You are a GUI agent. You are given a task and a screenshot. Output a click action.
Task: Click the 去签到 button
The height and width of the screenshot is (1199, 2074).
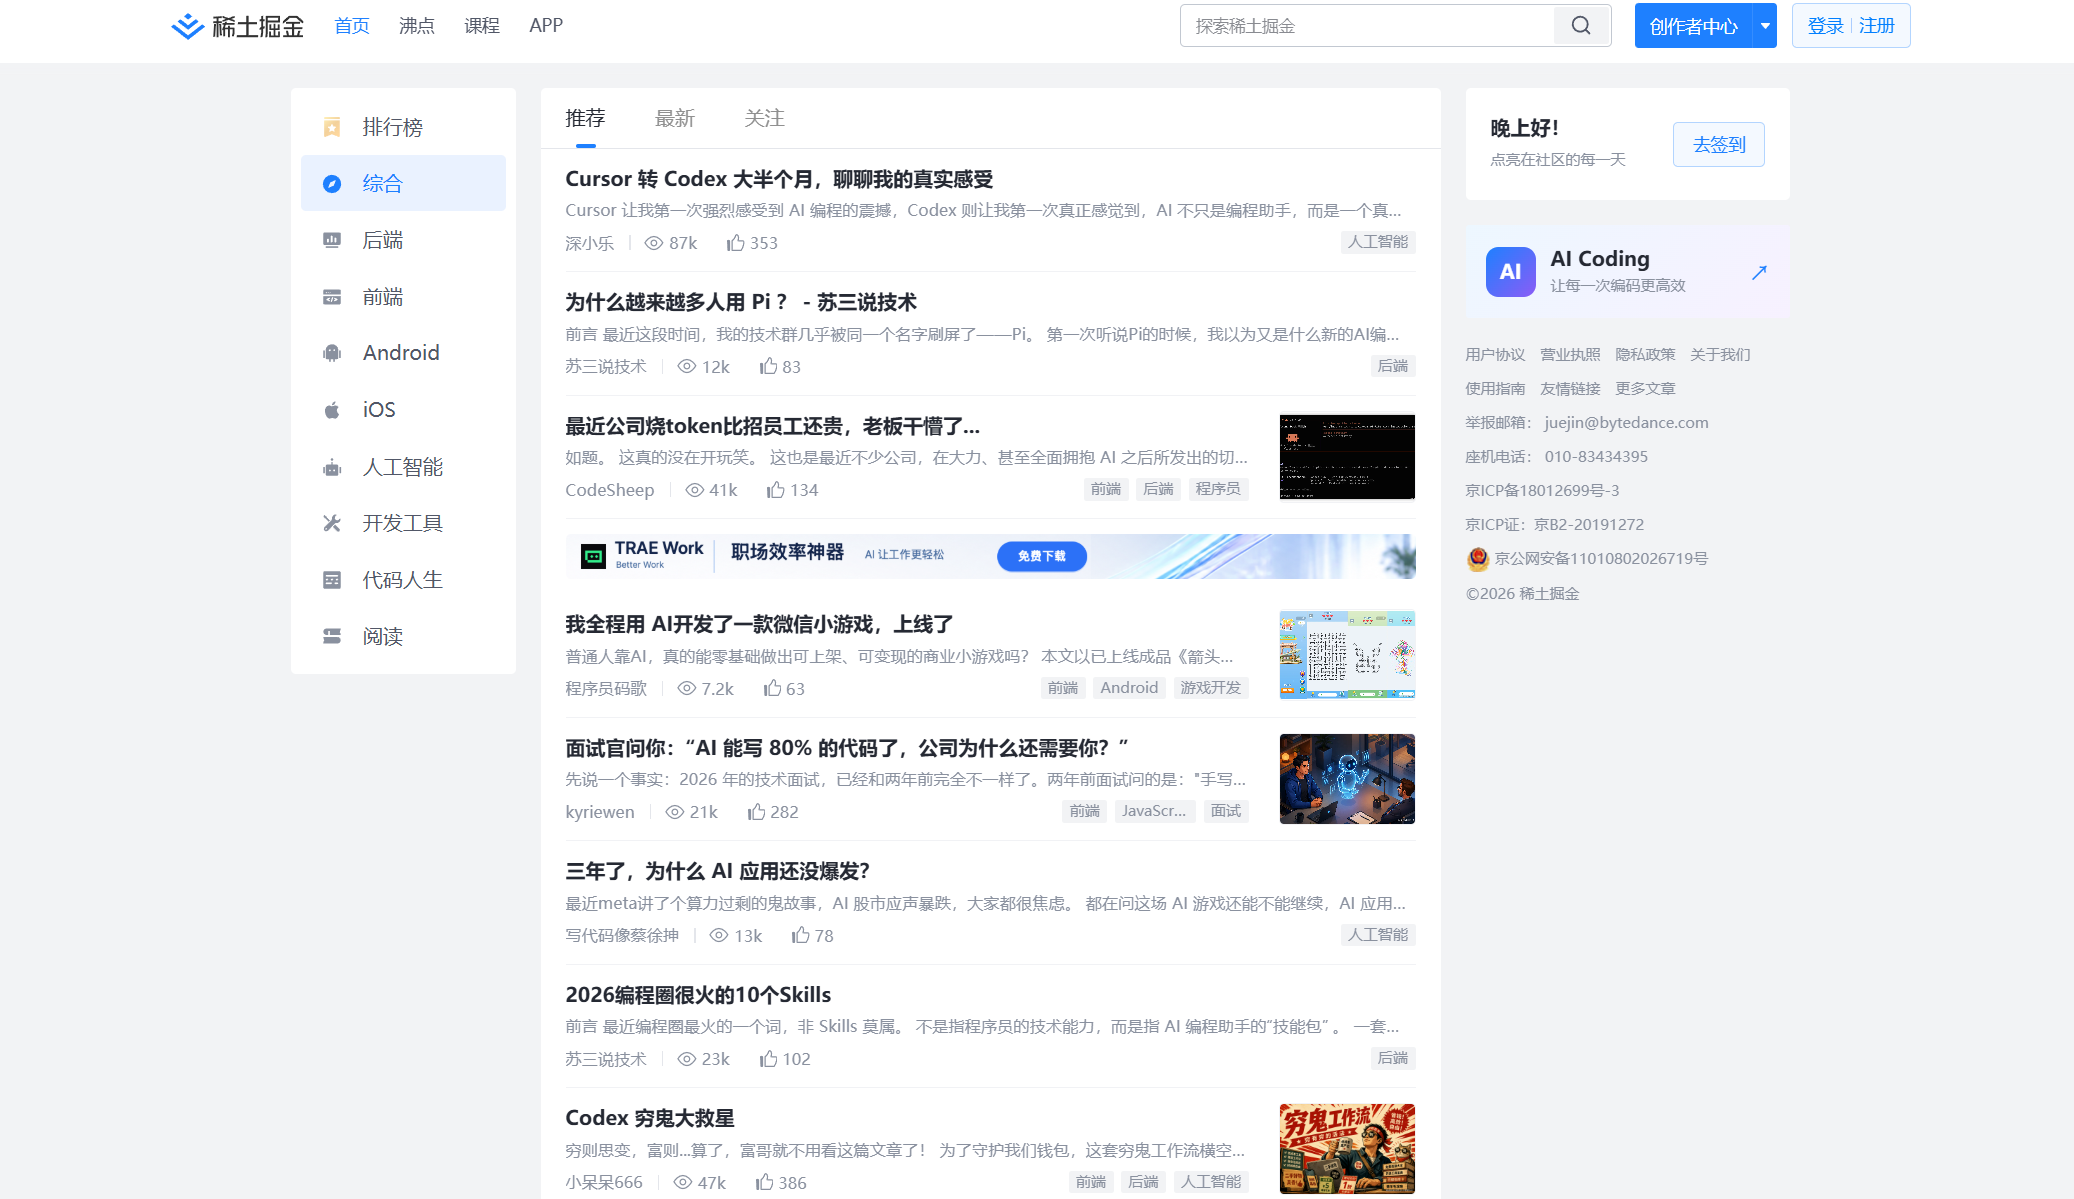1719,145
